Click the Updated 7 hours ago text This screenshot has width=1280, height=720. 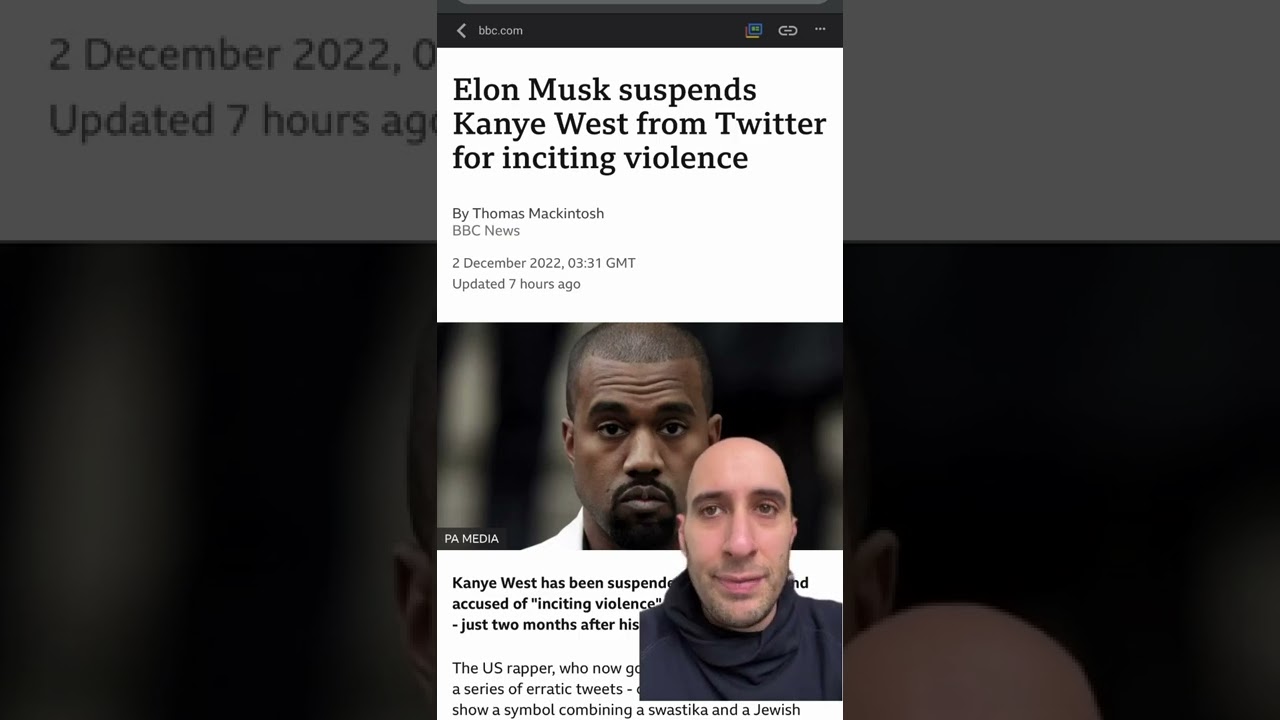coord(516,284)
